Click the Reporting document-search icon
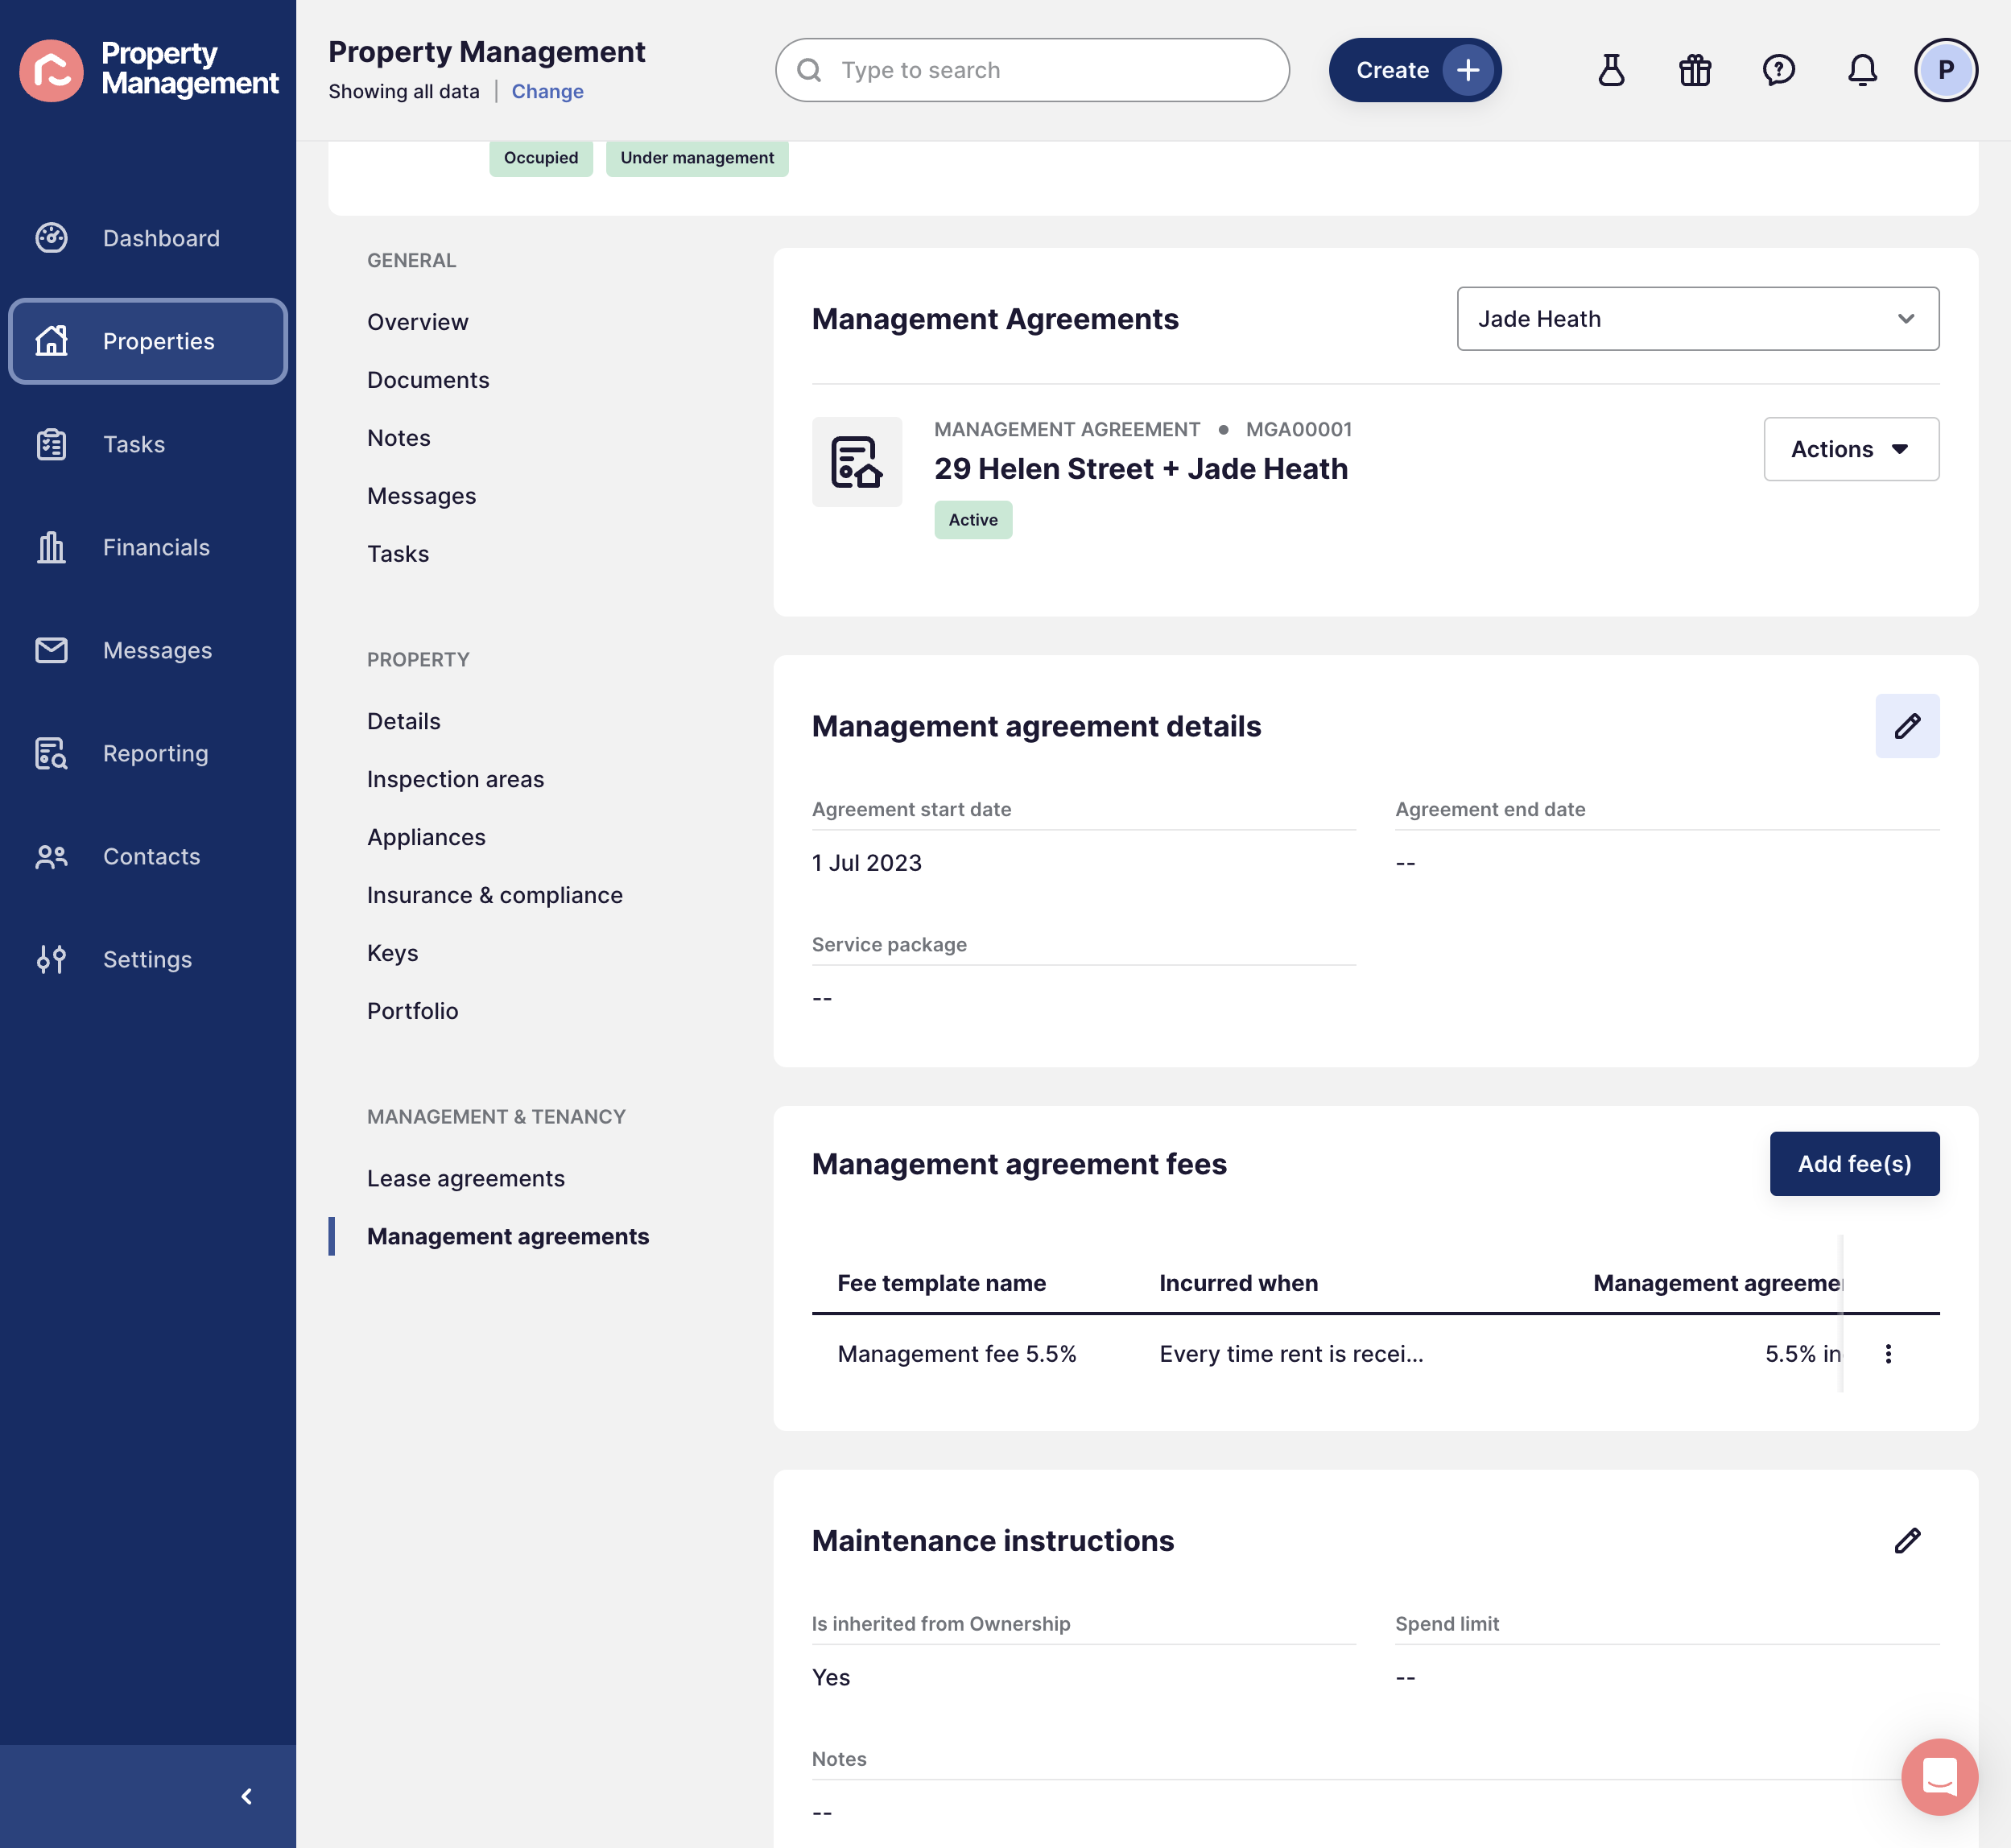The height and width of the screenshot is (1848, 2011). tap(52, 753)
